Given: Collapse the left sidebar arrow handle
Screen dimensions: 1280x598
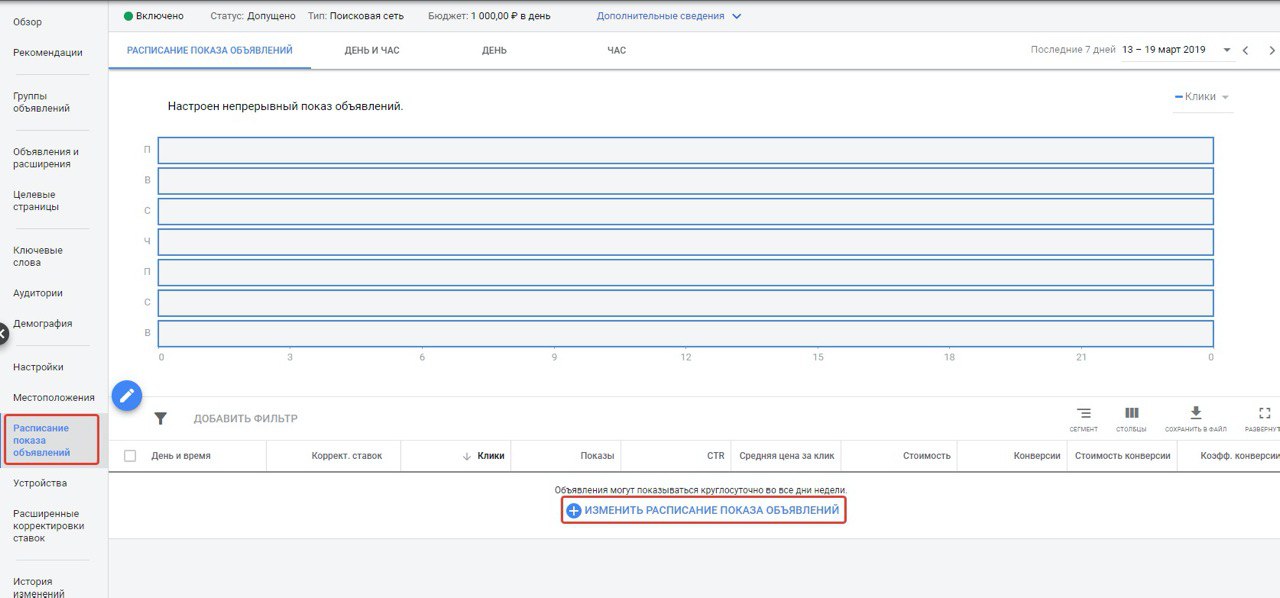Looking at the screenshot, I should (3, 333).
